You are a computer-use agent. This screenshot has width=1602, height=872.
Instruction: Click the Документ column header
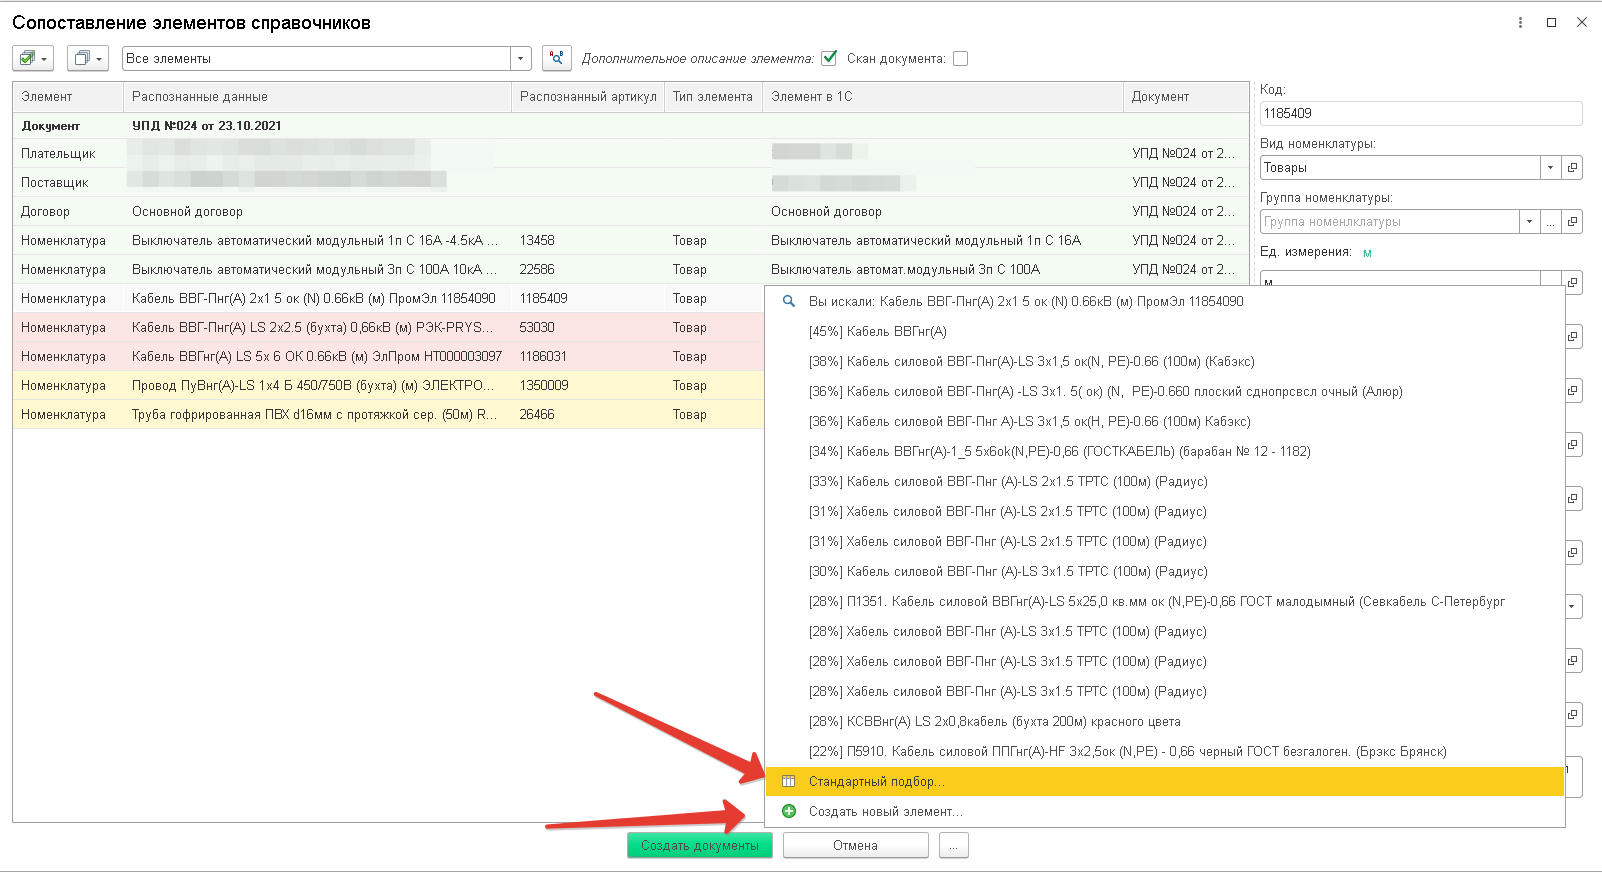tap(1186, 96)
